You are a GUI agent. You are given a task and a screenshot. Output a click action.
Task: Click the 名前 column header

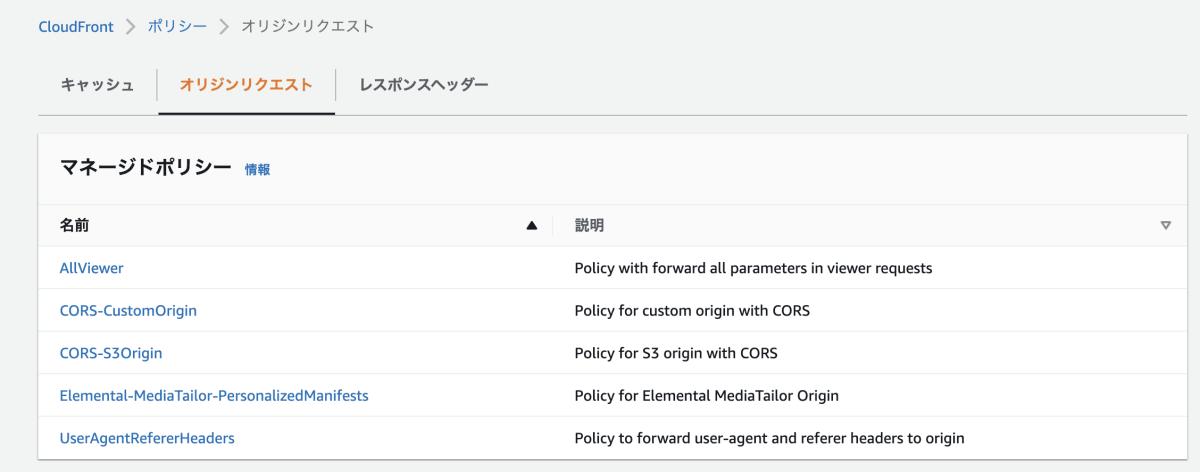(x=75, y=226)
